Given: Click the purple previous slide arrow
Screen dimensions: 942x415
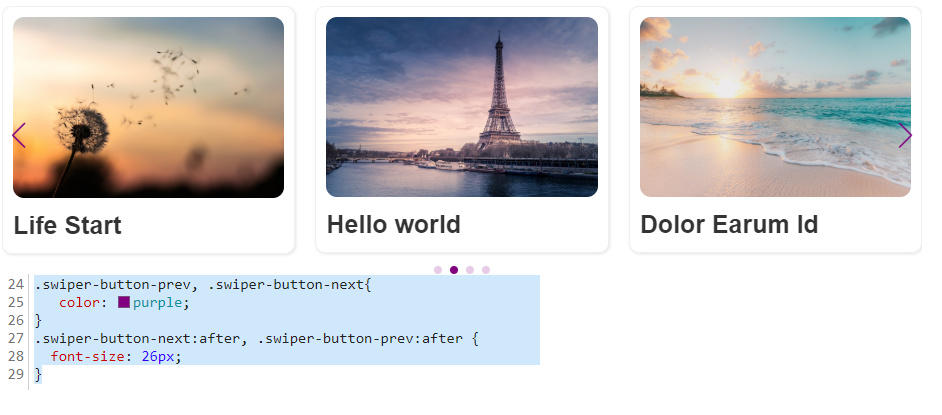Looking at the screenshot, I should [x=19, y=135].
